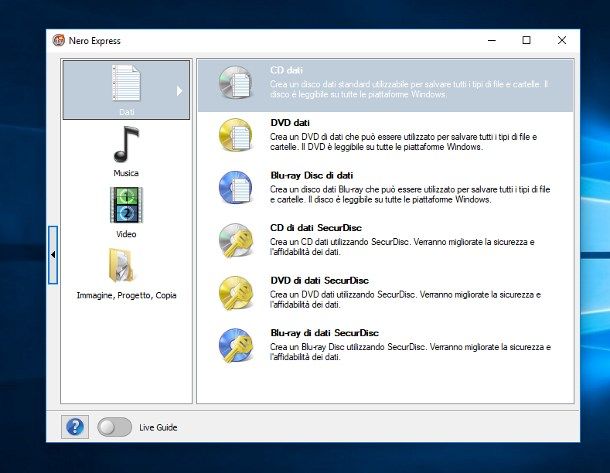Screen dimensions: 610x473
Task: Select the CD dati heading
Action: (286, 70)
